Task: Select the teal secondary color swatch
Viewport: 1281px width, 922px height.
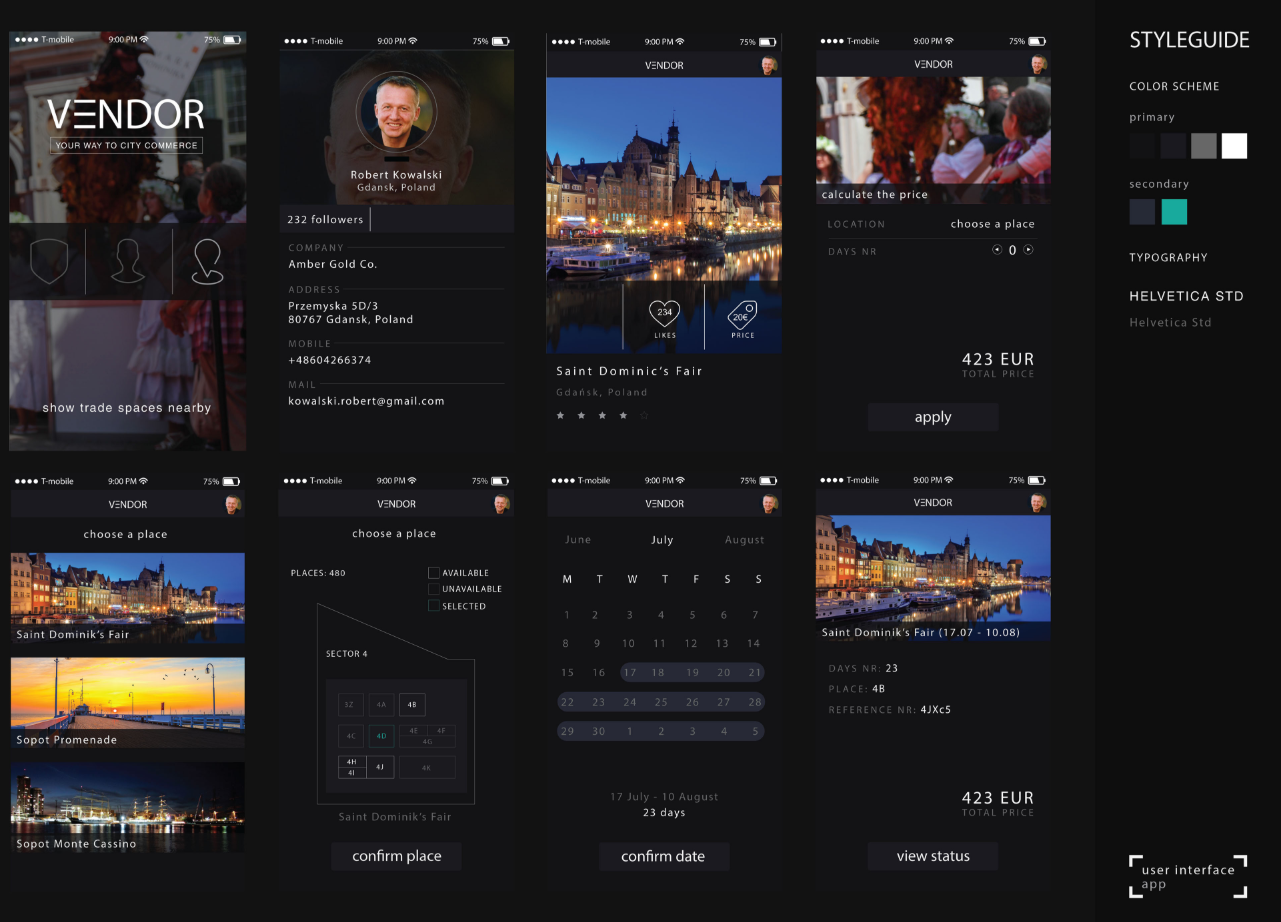Action: [1174, 212]
